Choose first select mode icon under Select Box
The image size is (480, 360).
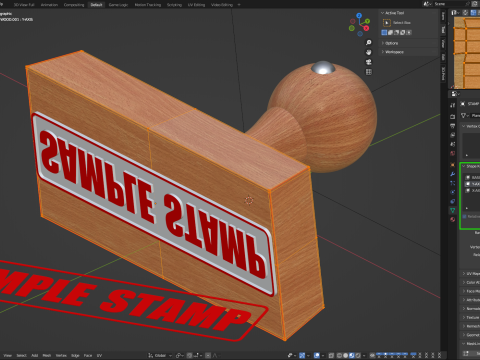click(384, 32)
